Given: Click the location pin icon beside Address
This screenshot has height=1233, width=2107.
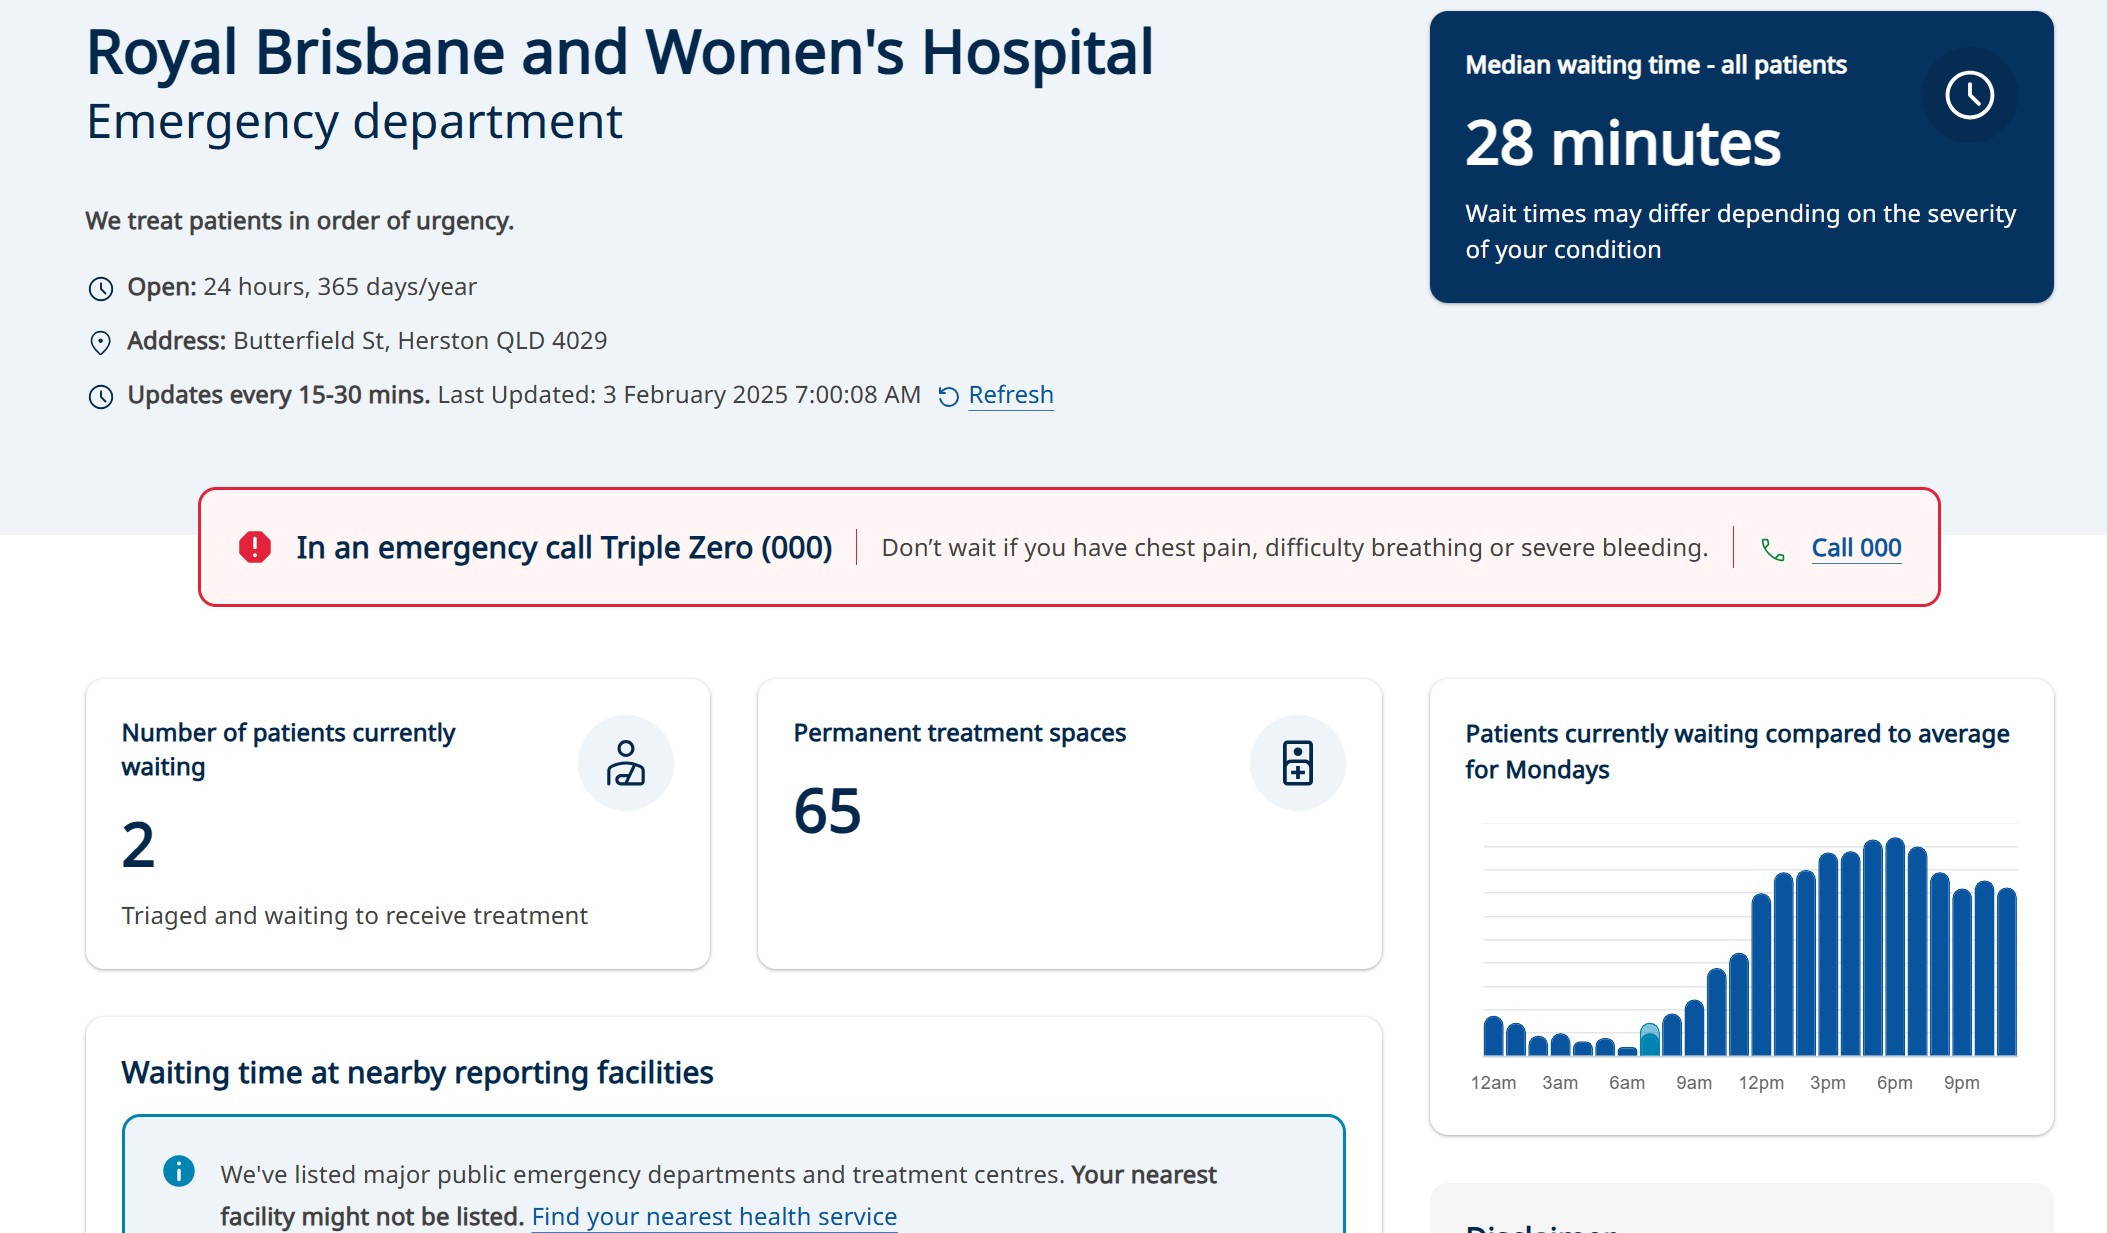Looking at the screenshot, I should pos(101,343).
